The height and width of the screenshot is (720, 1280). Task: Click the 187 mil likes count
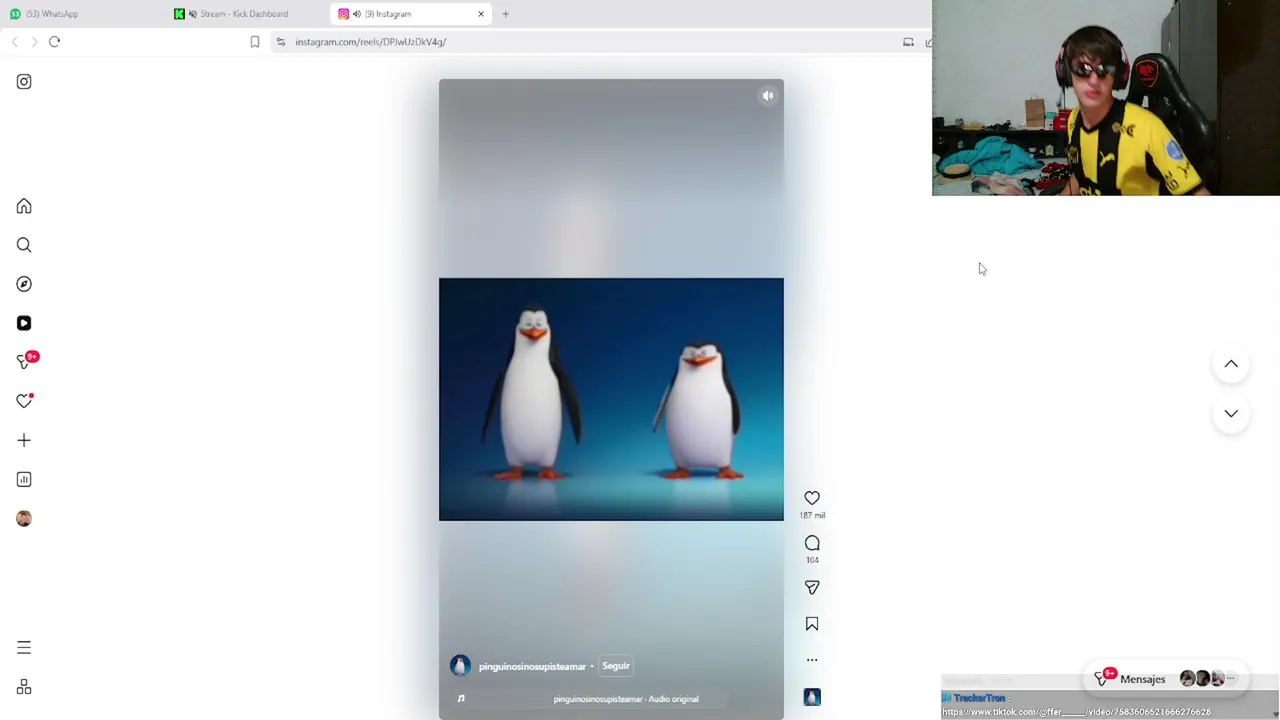pos(812,516)
